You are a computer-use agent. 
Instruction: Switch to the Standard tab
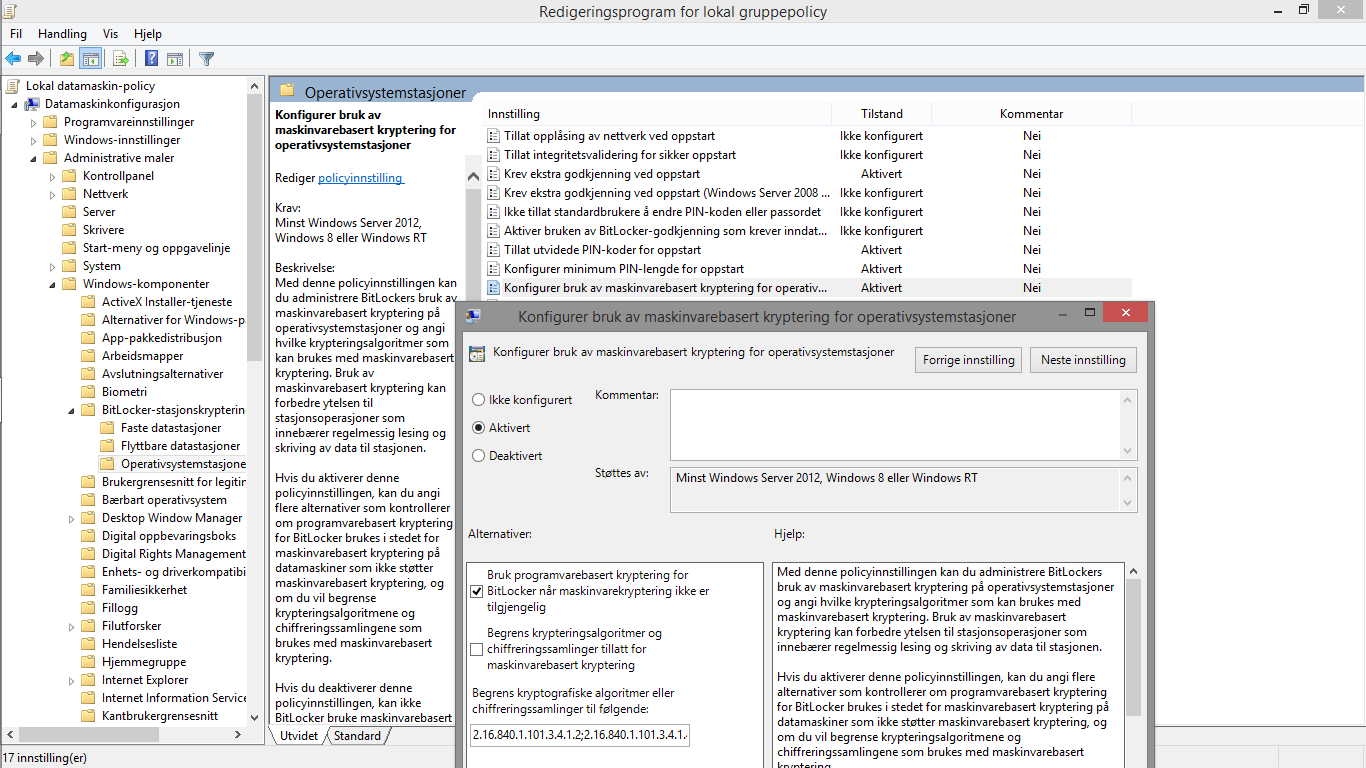(x=357, y=736)
